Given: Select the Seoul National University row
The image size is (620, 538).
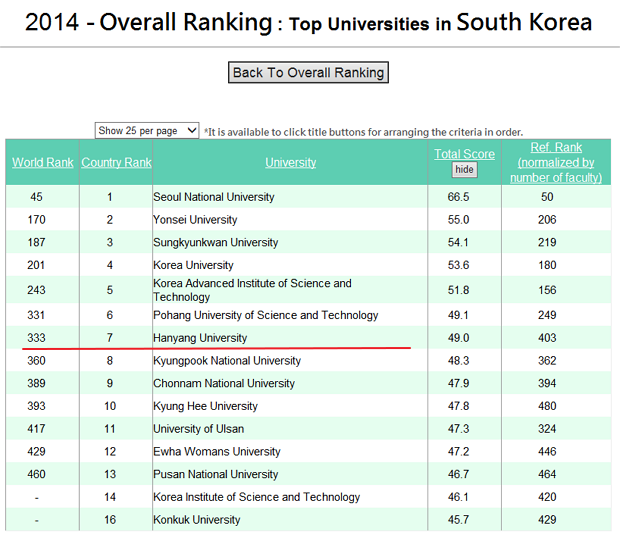Looking at the screenshot, I should click(213, 197).
